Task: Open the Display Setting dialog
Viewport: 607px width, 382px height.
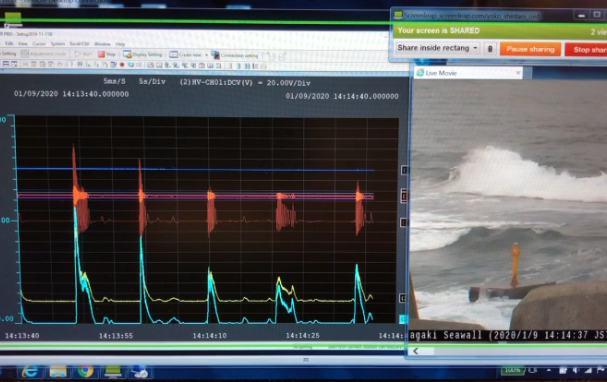Action: (x=142, y=55)
